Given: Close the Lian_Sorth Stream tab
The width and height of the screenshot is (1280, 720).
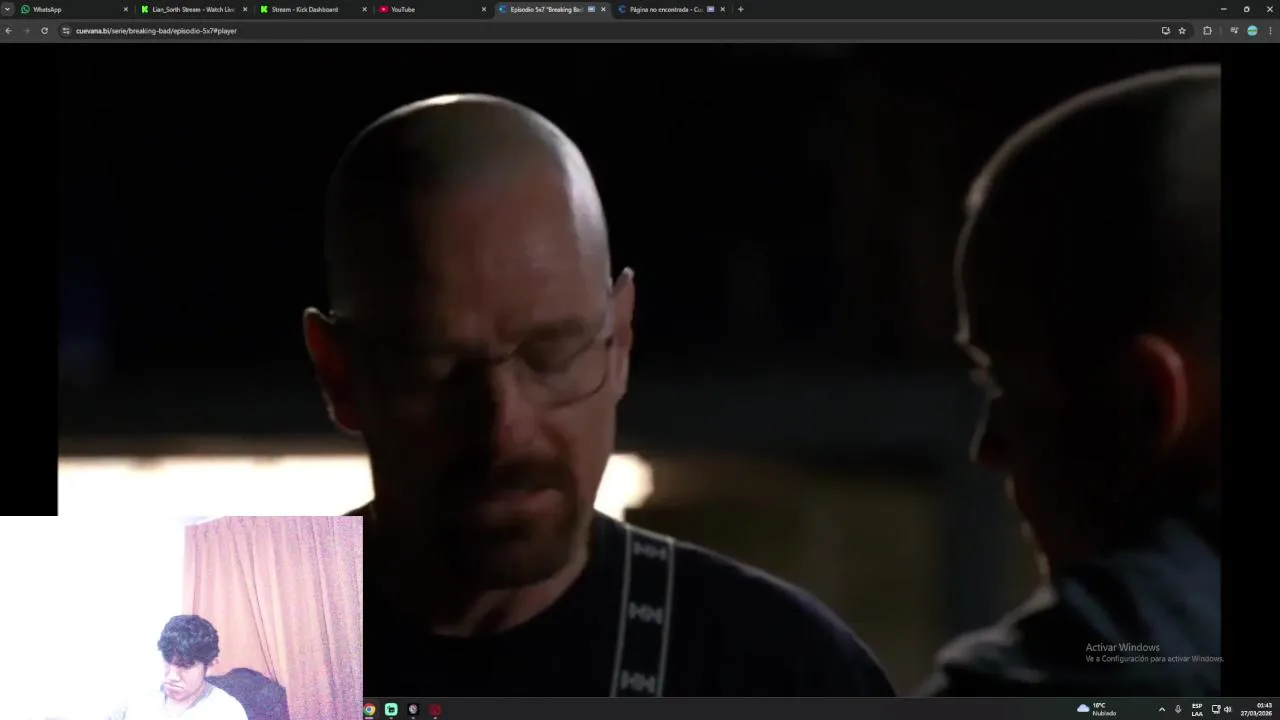Looking at the screenshot, I should pyautogui.click(x=245, y=9).
